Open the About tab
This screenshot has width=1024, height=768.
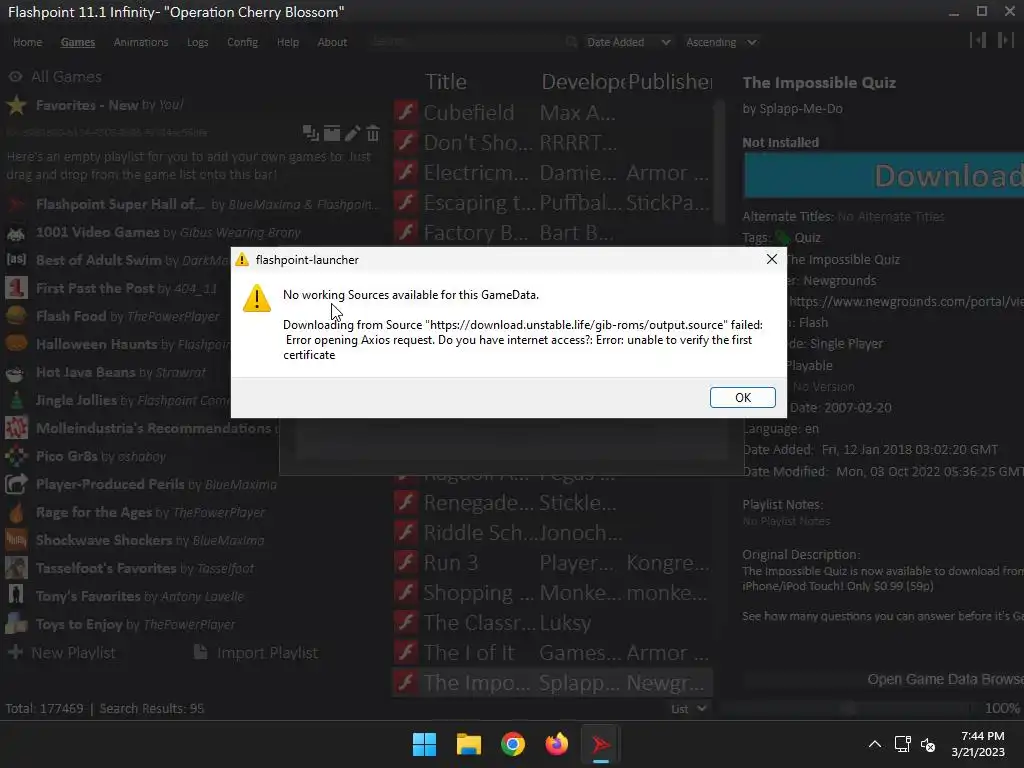coord(332,42)
